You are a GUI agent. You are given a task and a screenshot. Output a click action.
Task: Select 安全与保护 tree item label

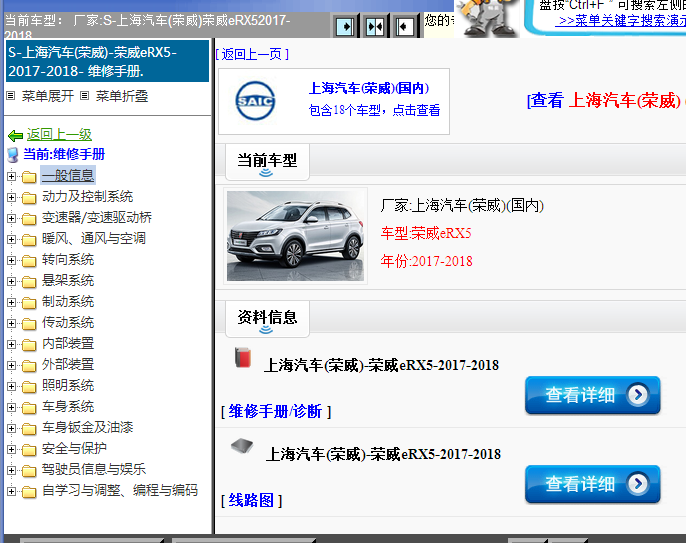tap(74, 448)
